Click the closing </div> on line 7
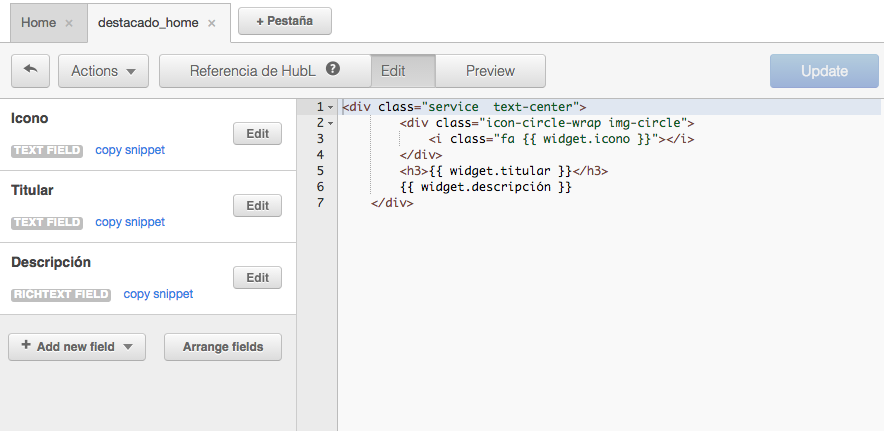The width and height of the screenshot is (884, 431). [392, 203]
